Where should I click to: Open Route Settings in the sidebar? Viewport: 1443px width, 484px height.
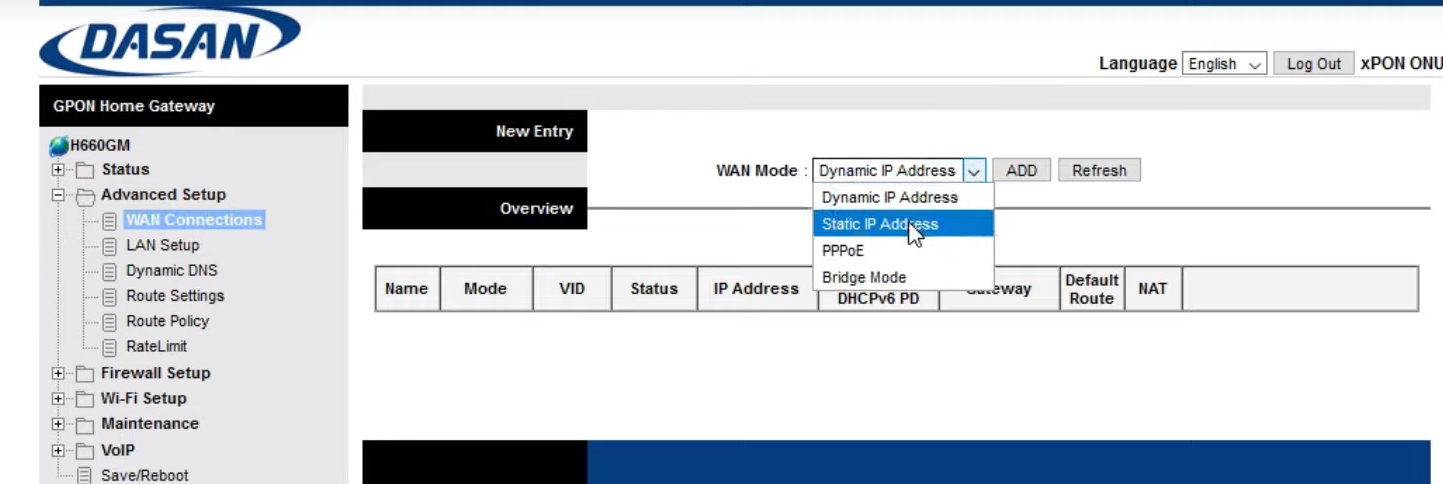pos(175,296)
